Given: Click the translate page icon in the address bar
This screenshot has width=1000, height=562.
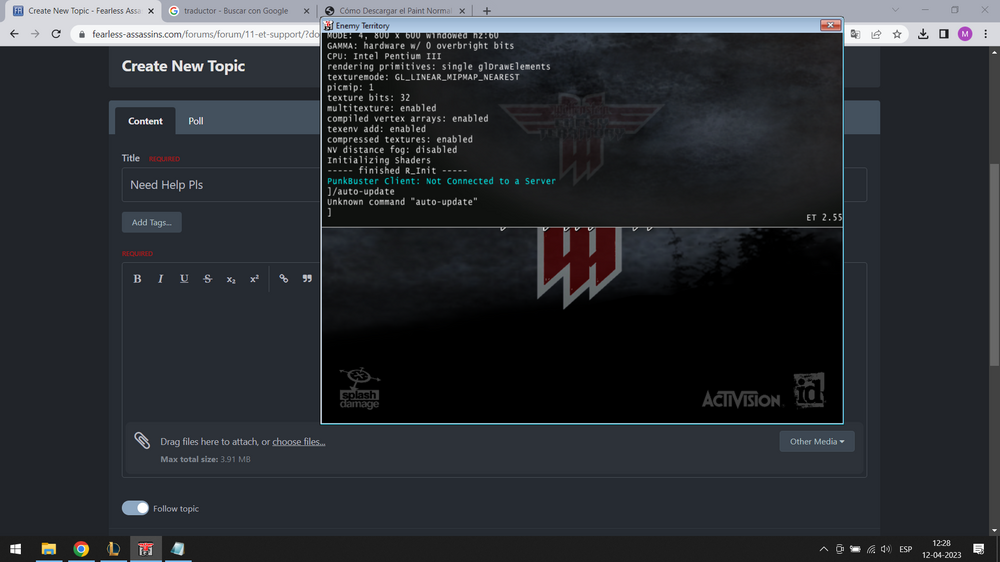Looking at the screenshot, I should pyautogui.click(x=855, y=34).
